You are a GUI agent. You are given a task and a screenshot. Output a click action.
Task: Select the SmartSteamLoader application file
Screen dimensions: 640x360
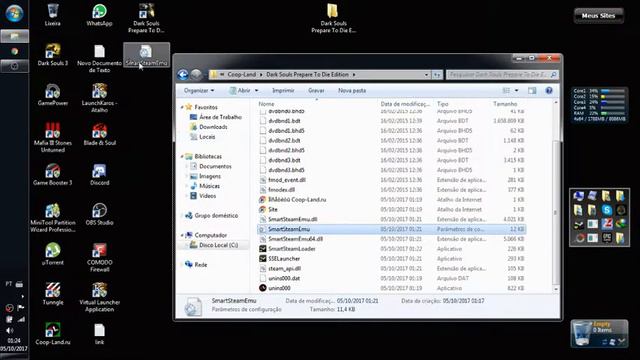(292, 249)
